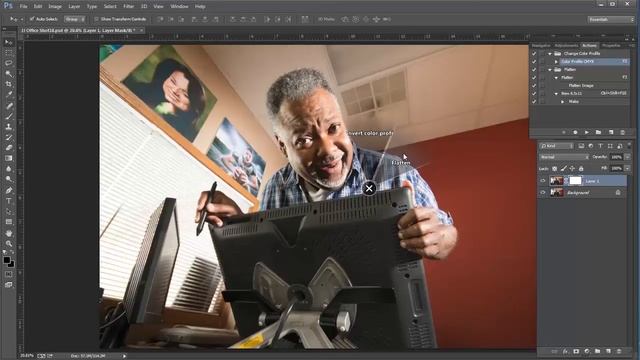Toggle the checkmark for the Flatten Image step
The image size is (640, 360).
[534, 85]
